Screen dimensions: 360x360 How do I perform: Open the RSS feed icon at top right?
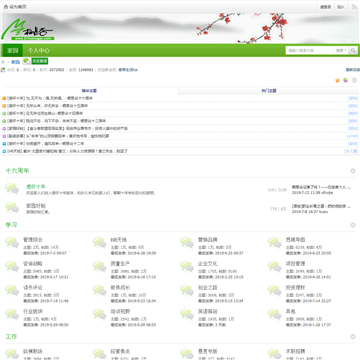[x=354, y=7]
